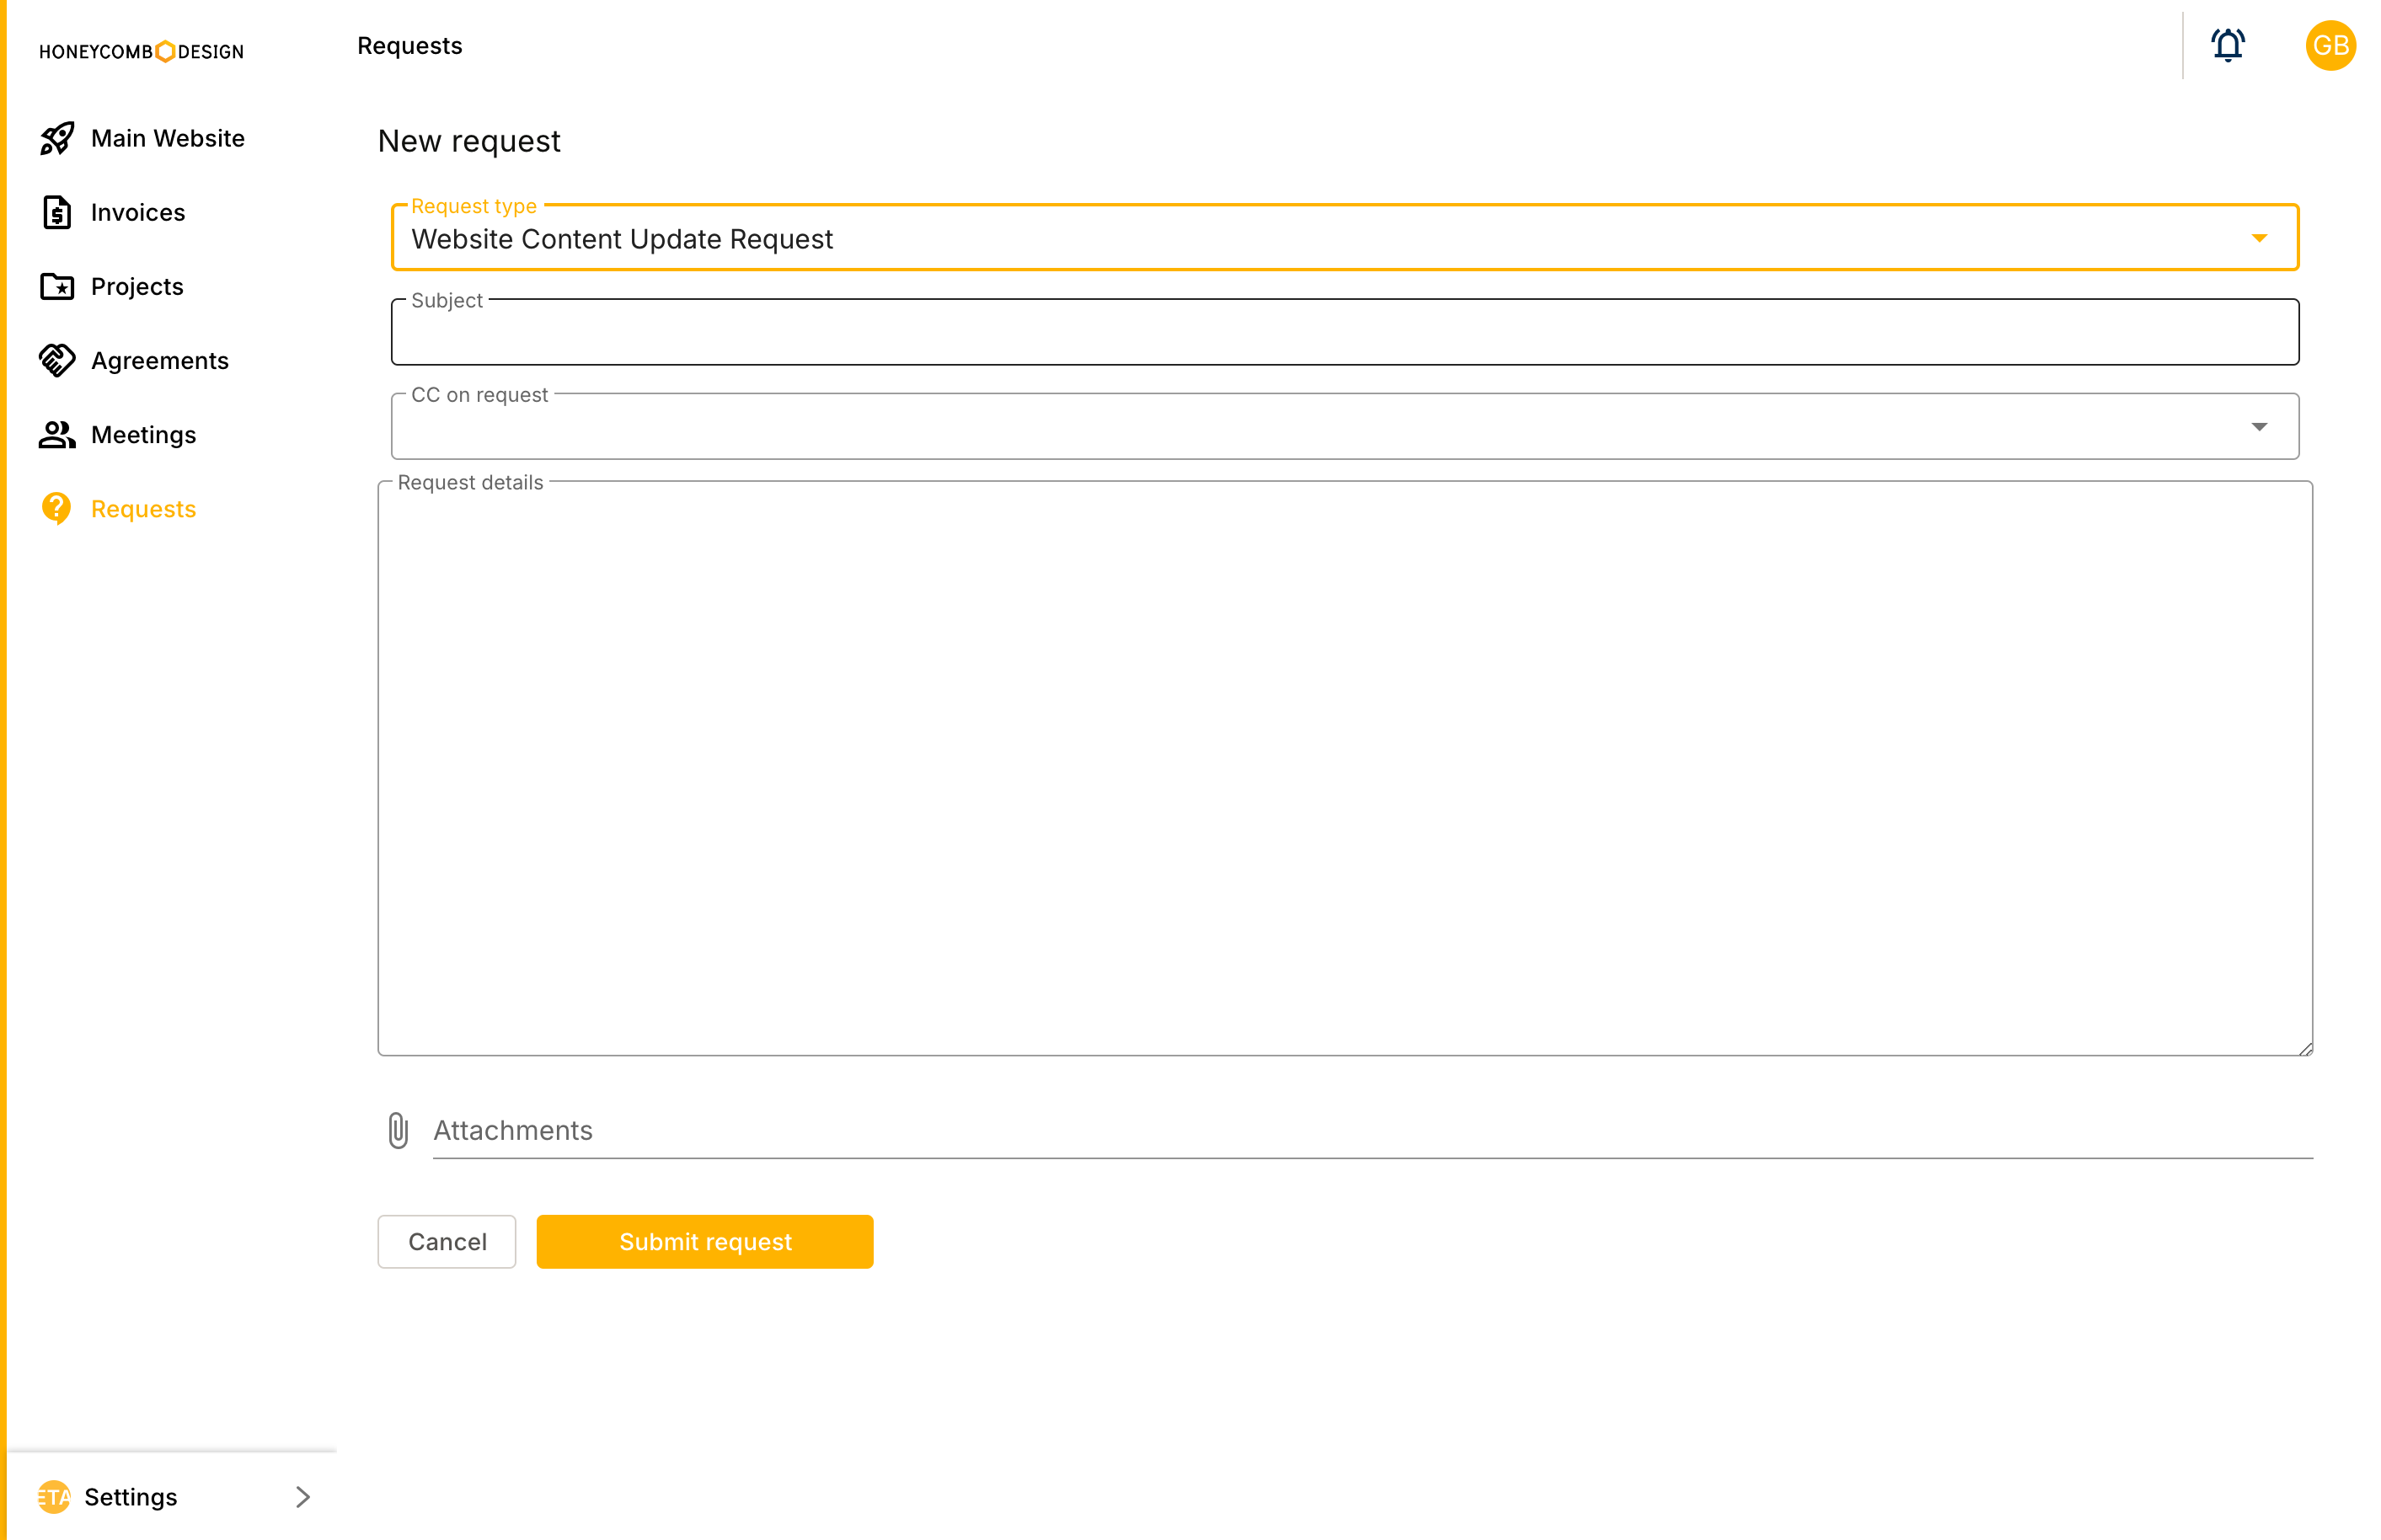Image resolution: width=2381 pixels, height=1540 pixels.
Task: Go to the Invoices menu label
Action: point(138,212)
